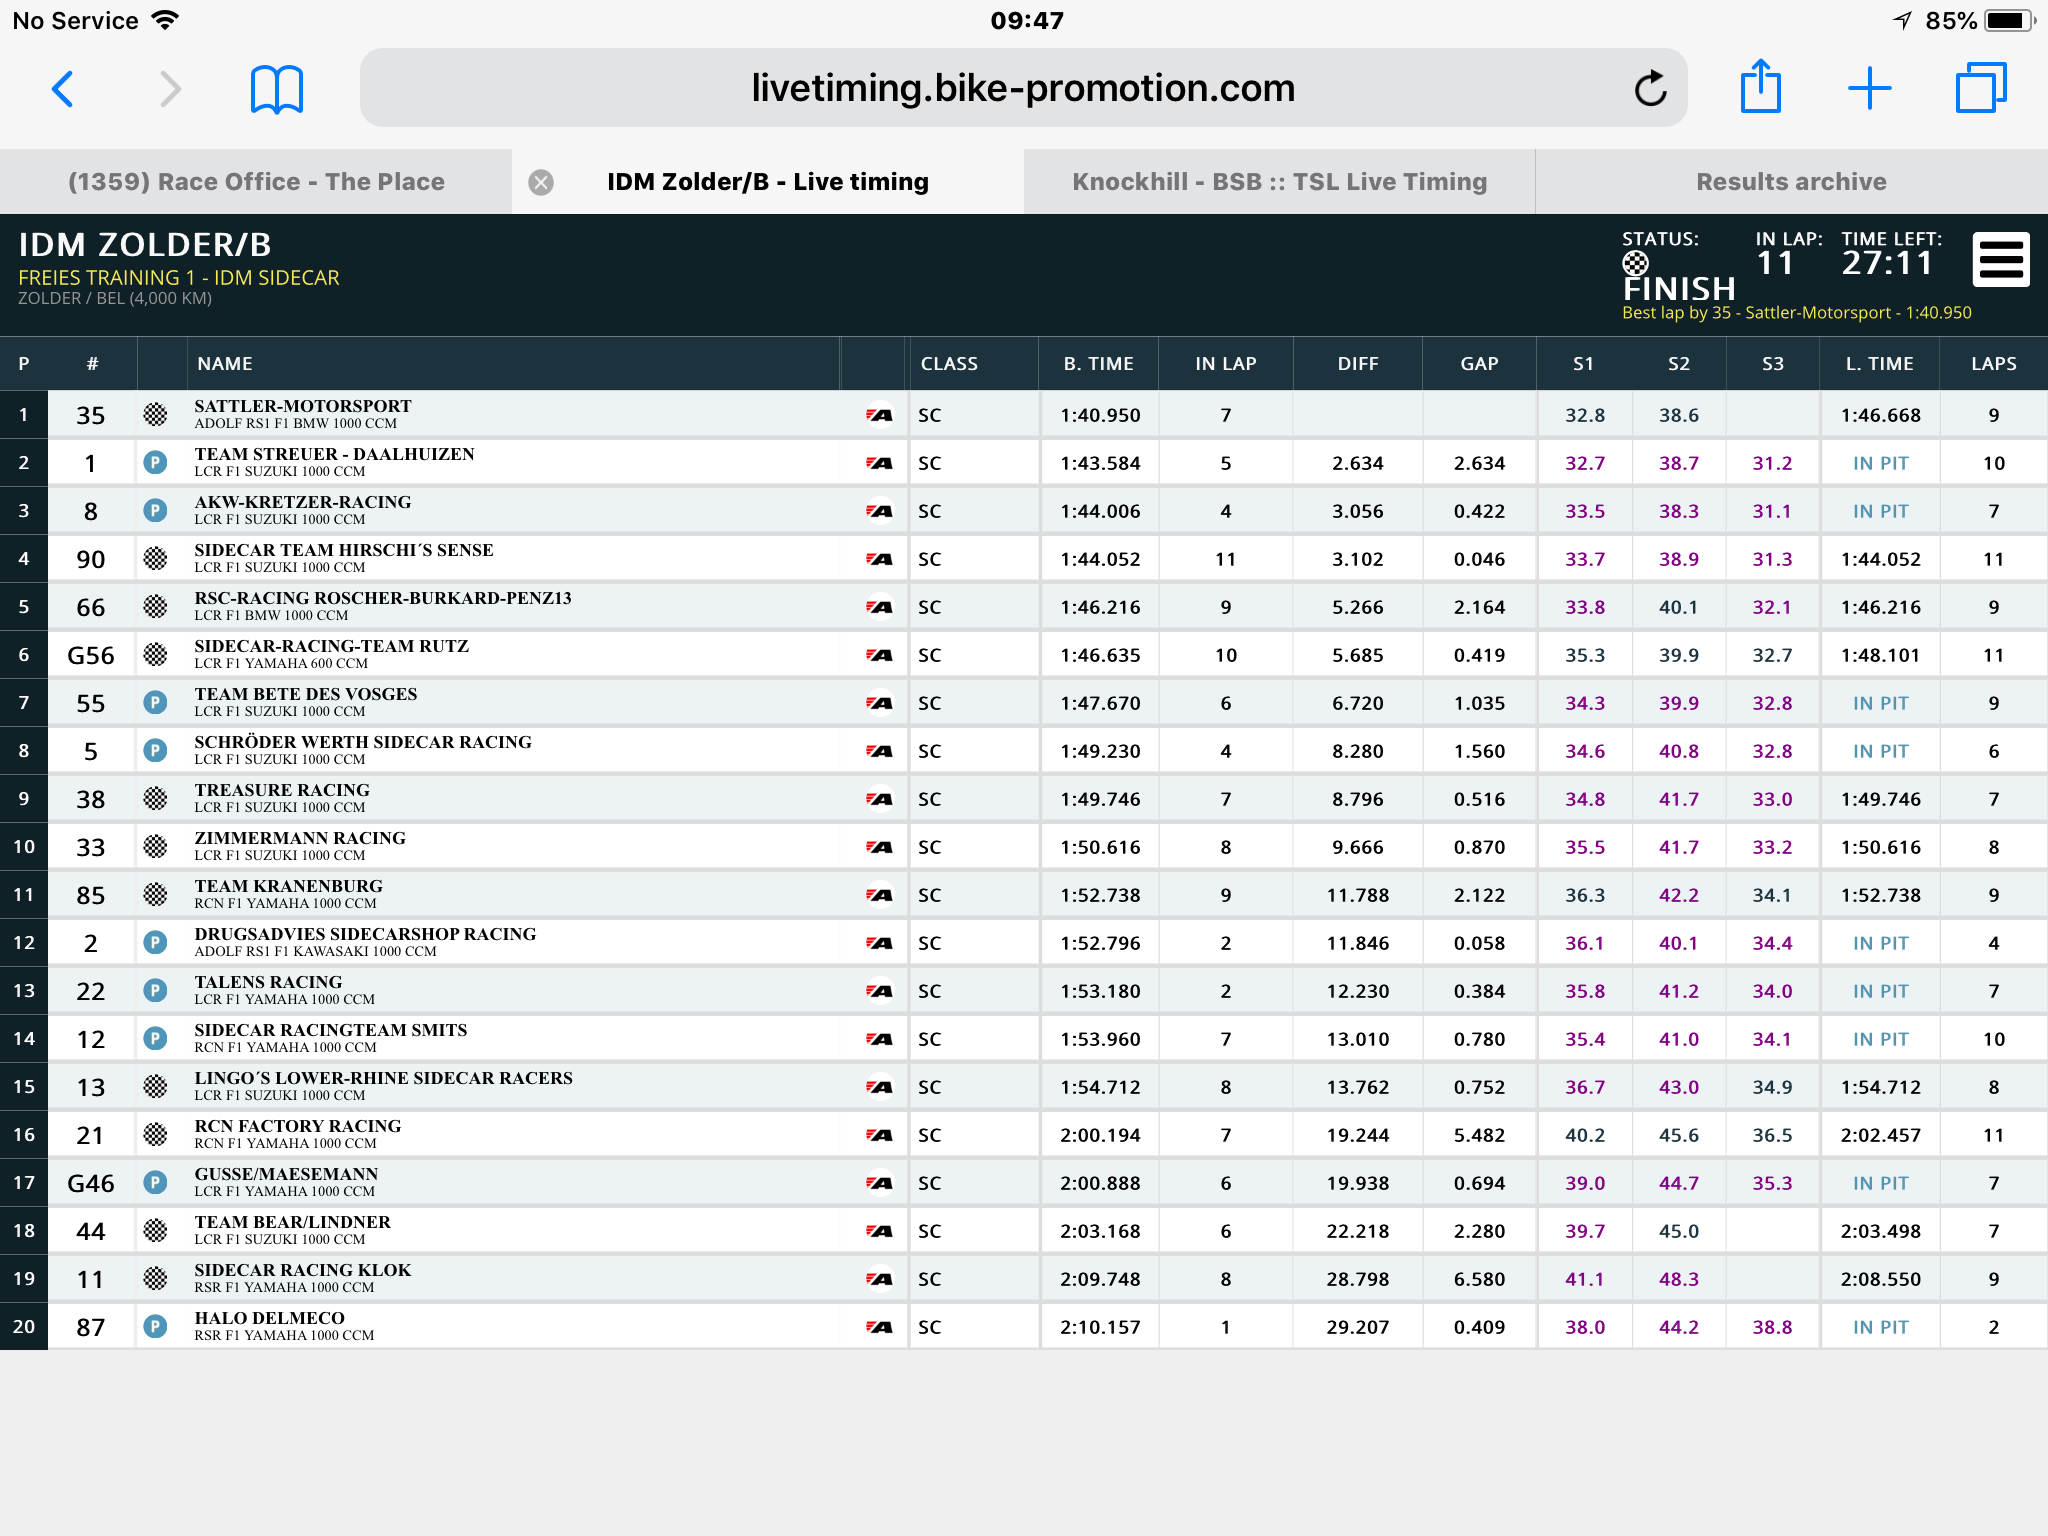2048x1536 pixels.
Task: Tap the Safari back arrow
Action: click(62, 89)
